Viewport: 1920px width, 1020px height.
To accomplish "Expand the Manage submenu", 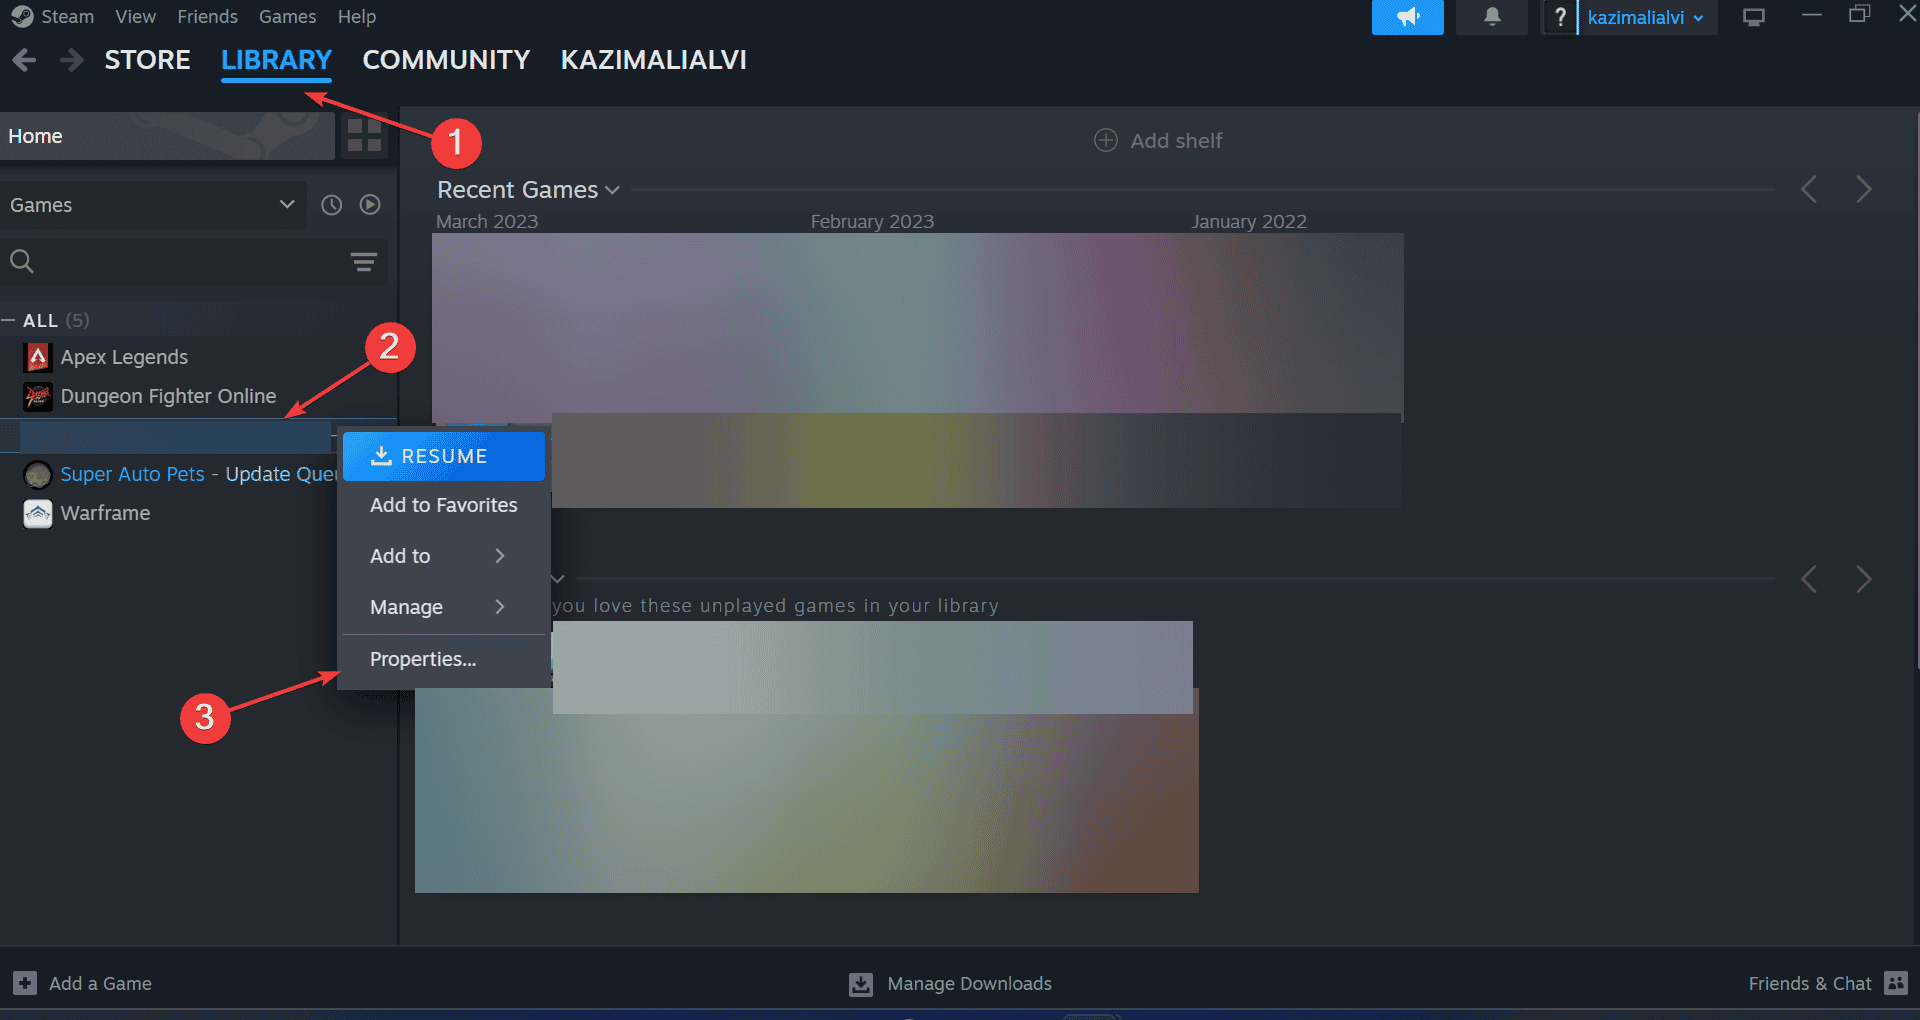I will click(444, 607).
